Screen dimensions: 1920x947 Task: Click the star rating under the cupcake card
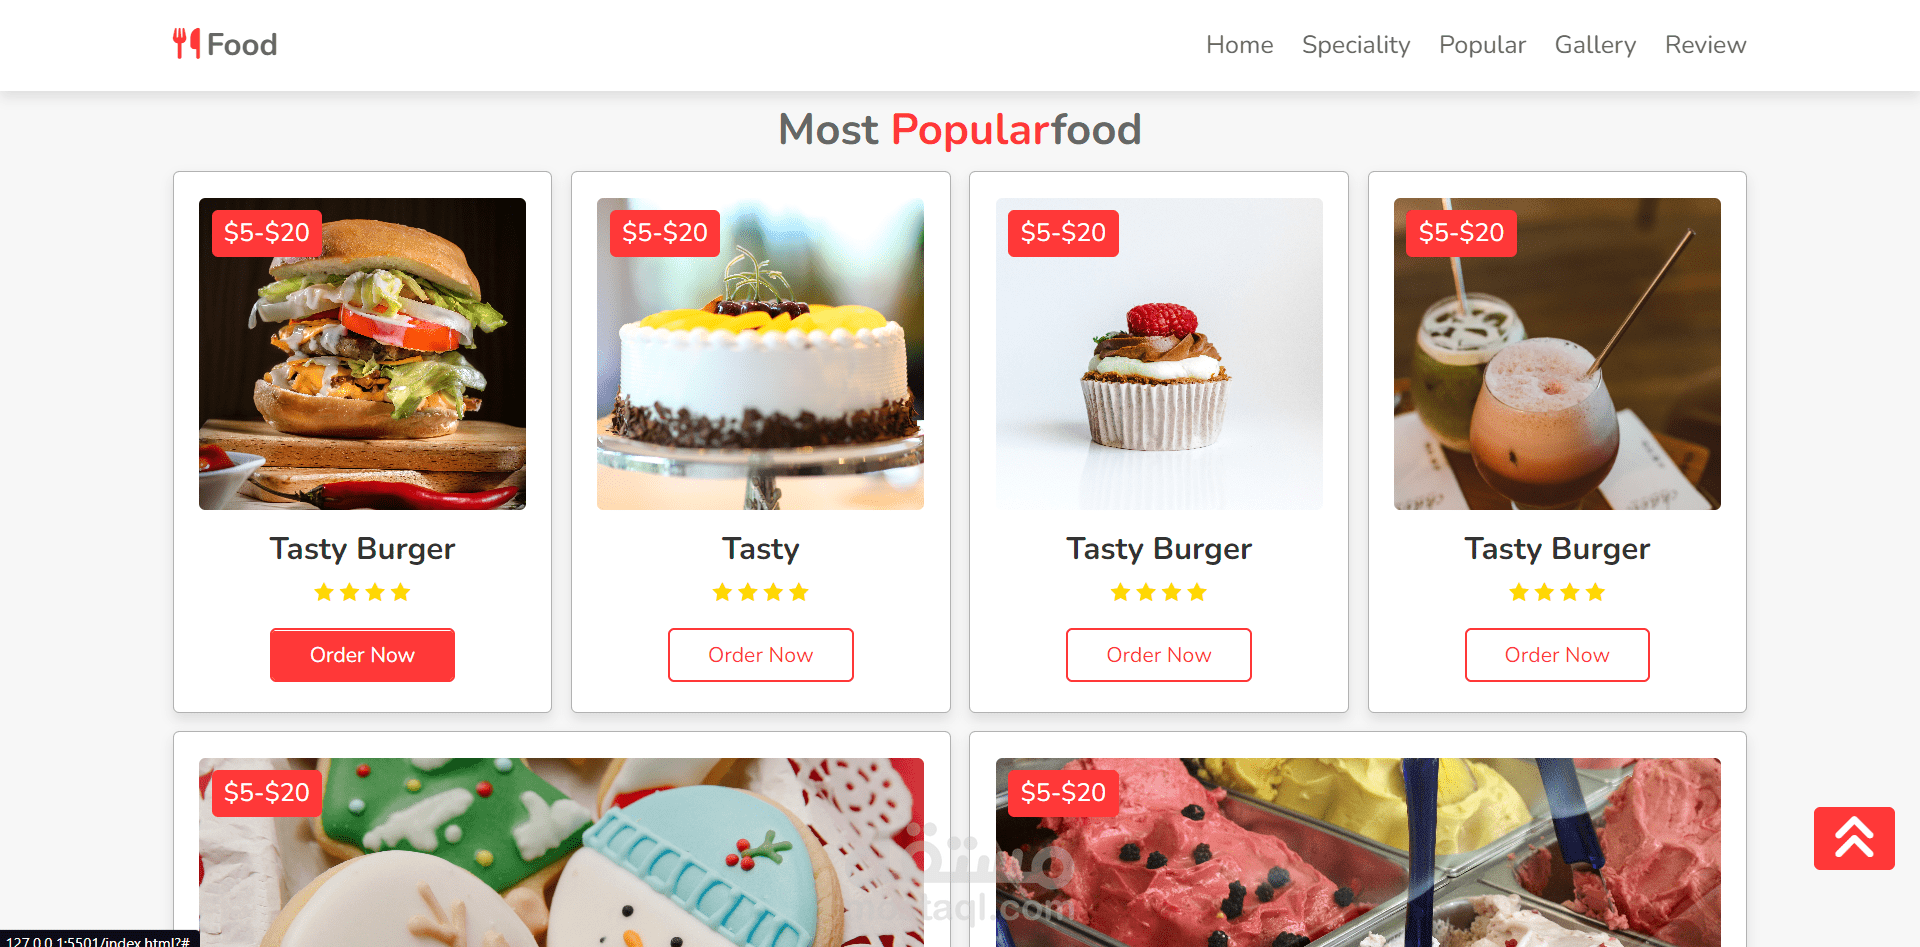tap(1159, 593)
